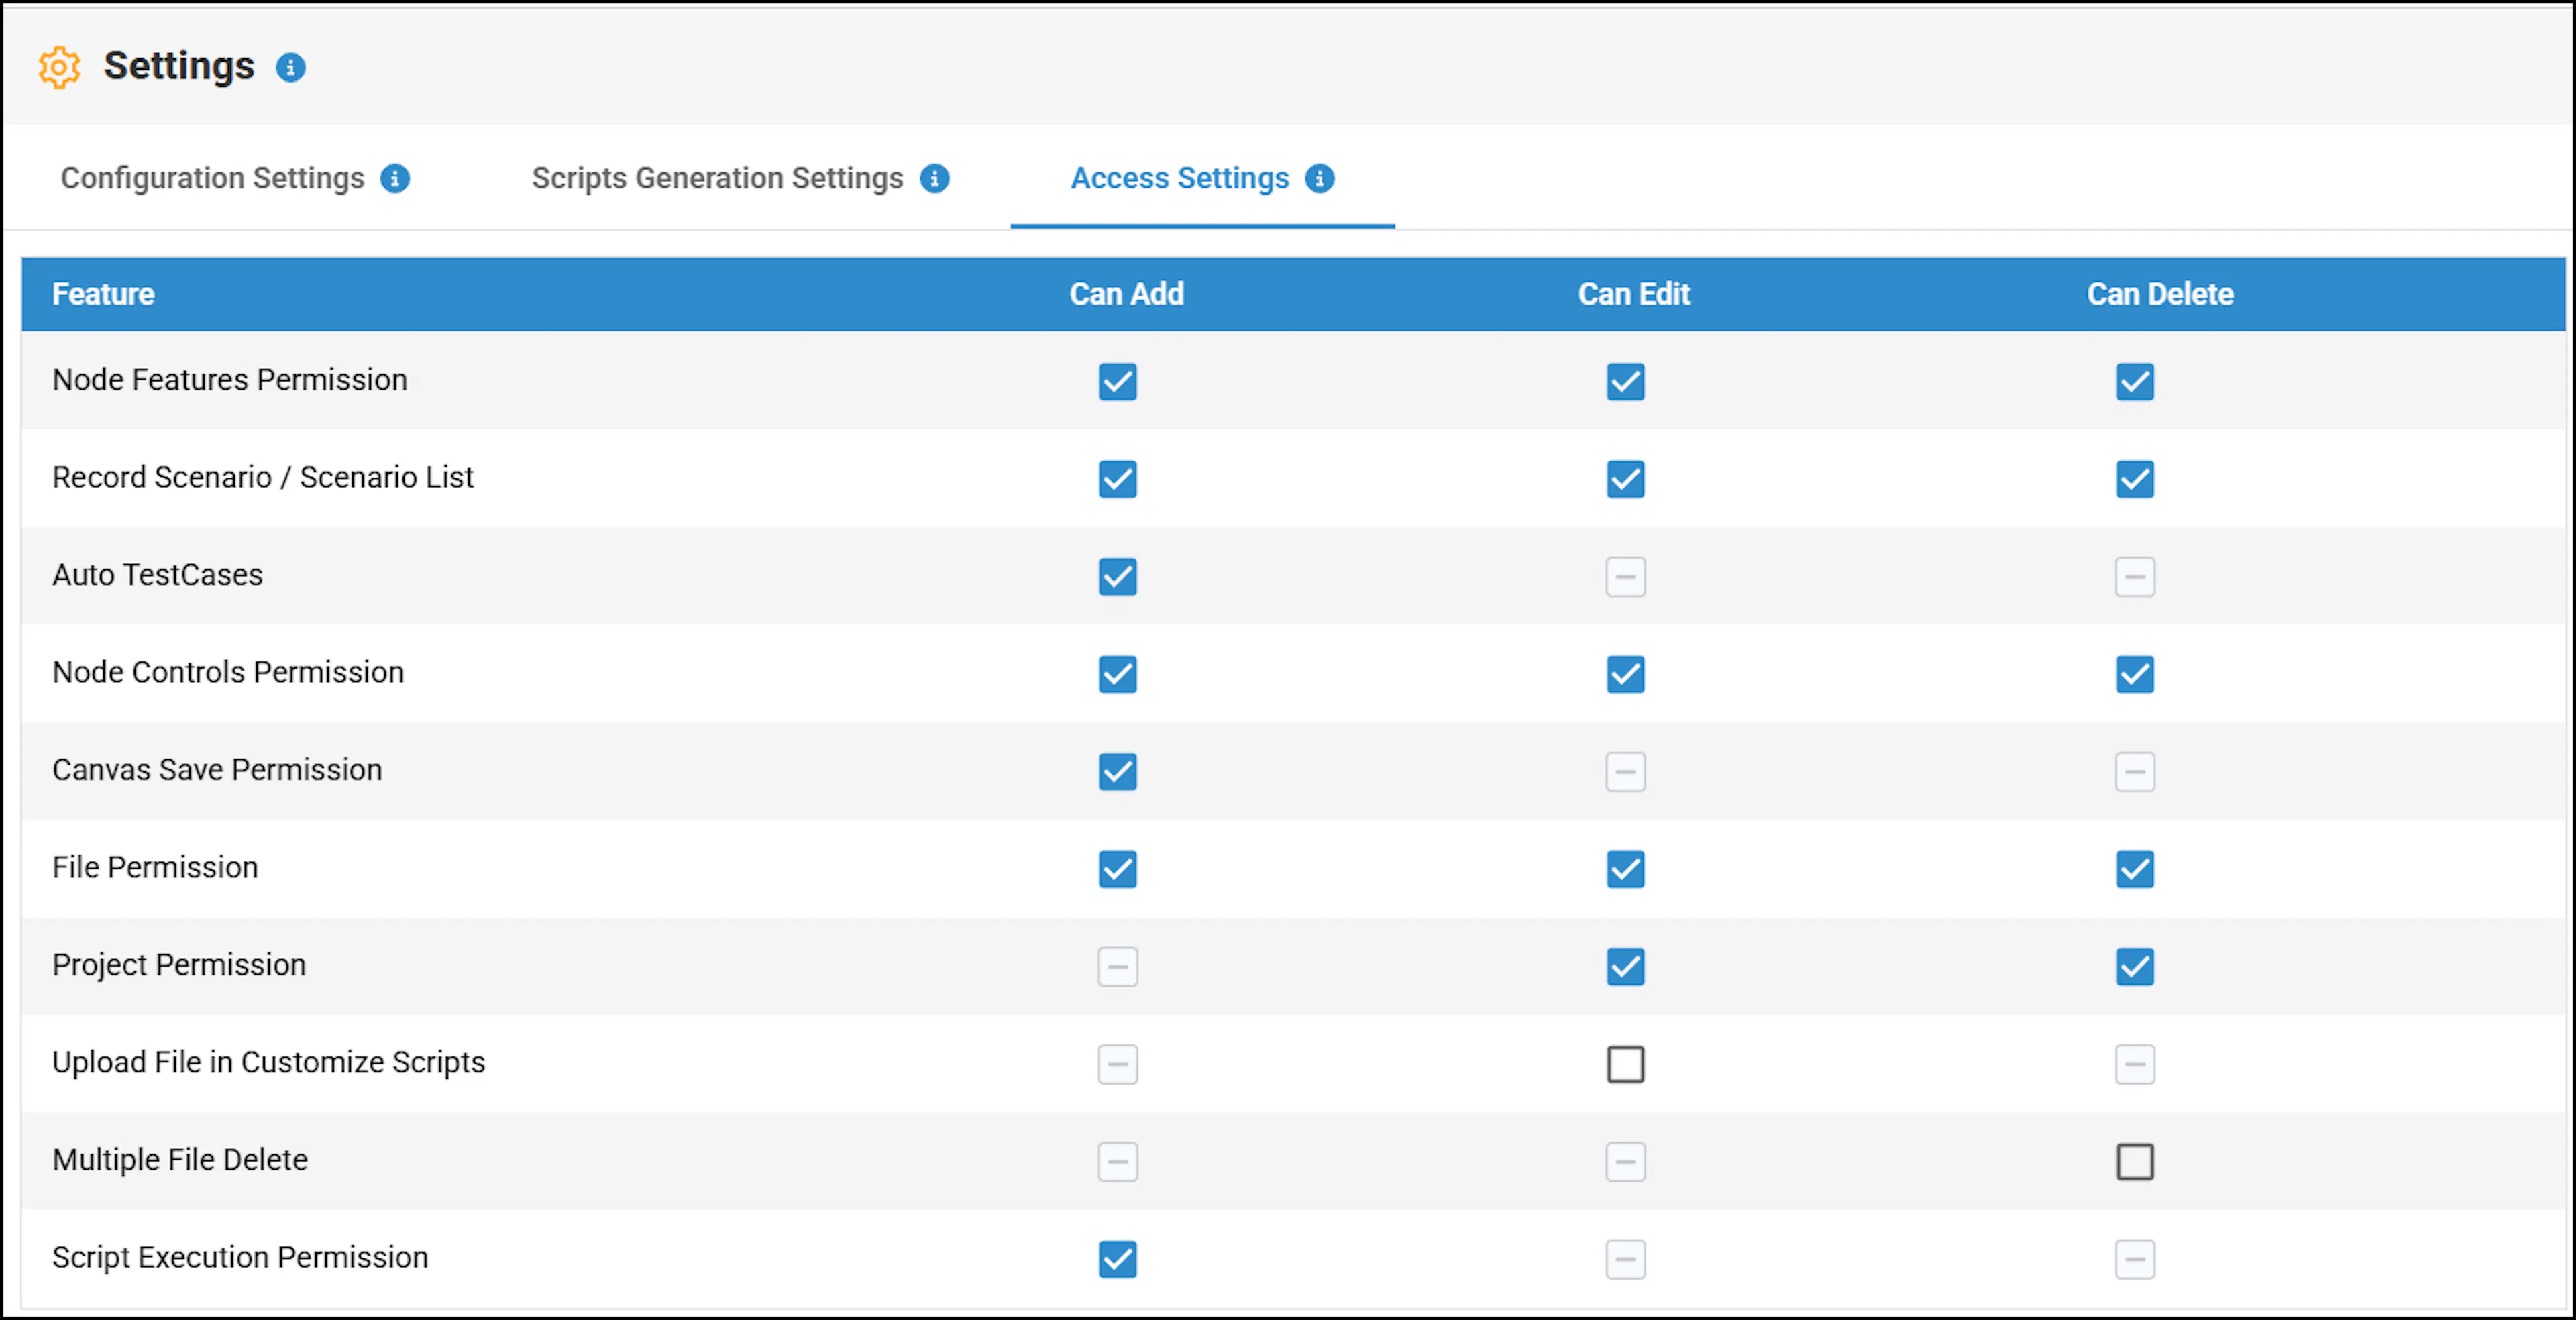The width and height of the screenshot is (2576, 1320).
Task: Enable Can Delete for Multiple File Delete
Action: point(2135,1162)
